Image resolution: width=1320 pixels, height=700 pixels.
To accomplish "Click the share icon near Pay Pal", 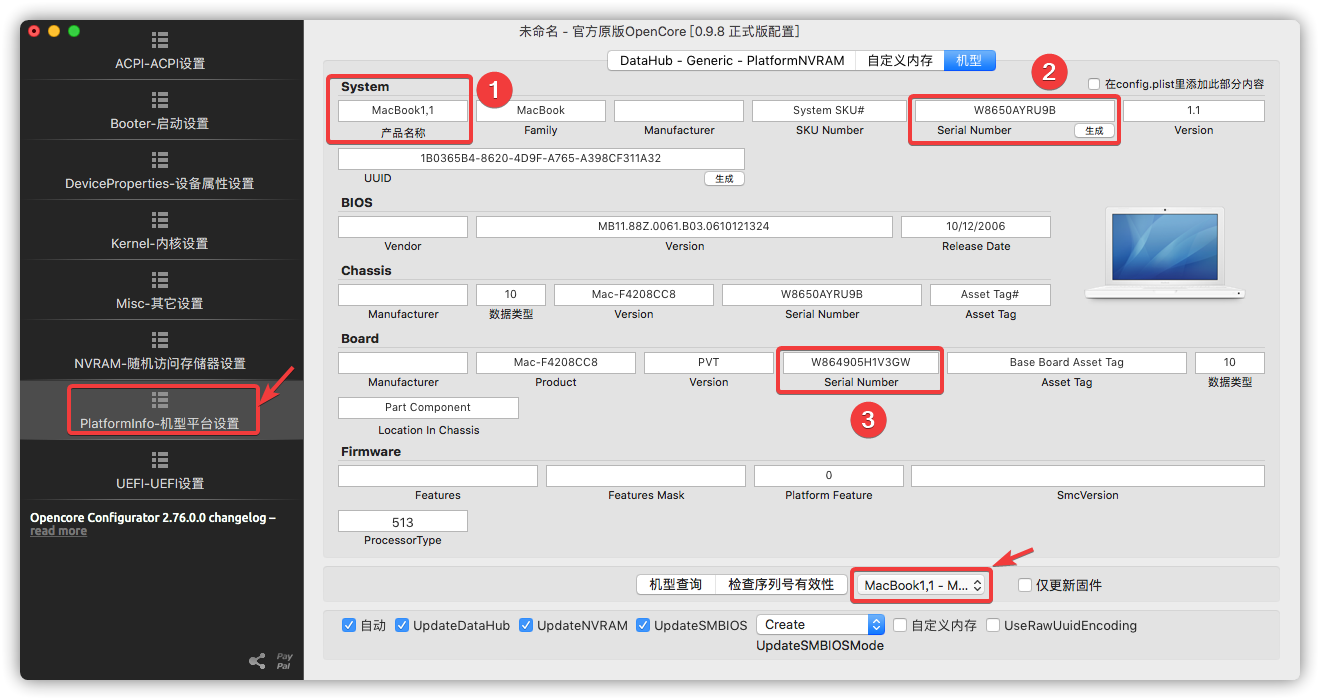I will [258, 659].
